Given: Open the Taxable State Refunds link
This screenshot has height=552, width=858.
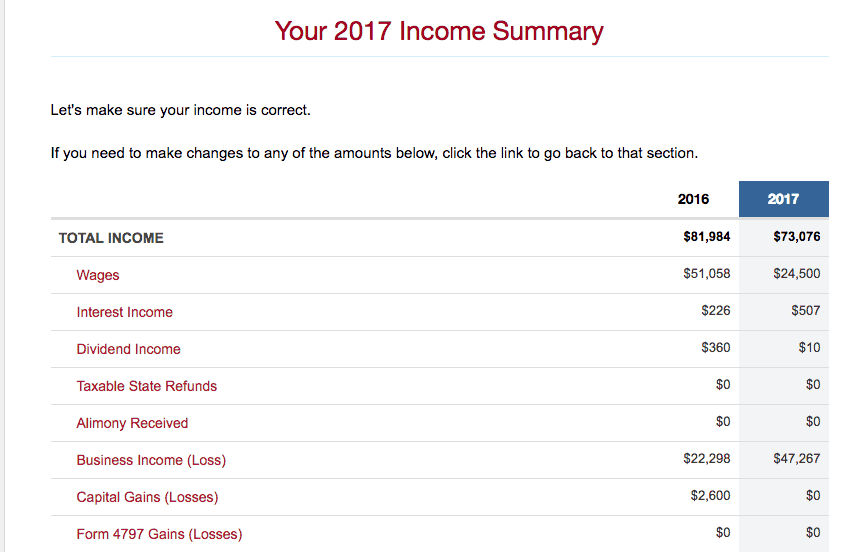Looking at the screenshot, I should tap(146, 386).
